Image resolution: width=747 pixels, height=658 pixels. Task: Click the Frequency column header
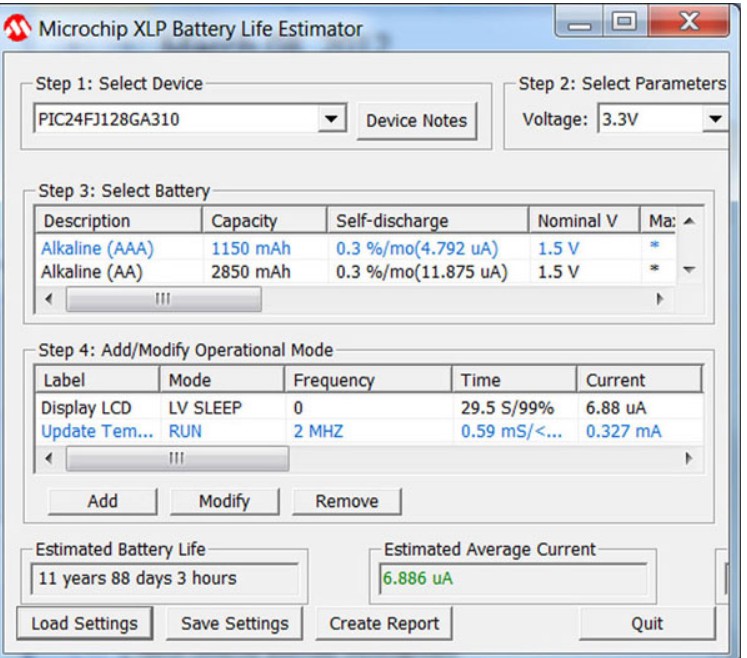[368, 380]
